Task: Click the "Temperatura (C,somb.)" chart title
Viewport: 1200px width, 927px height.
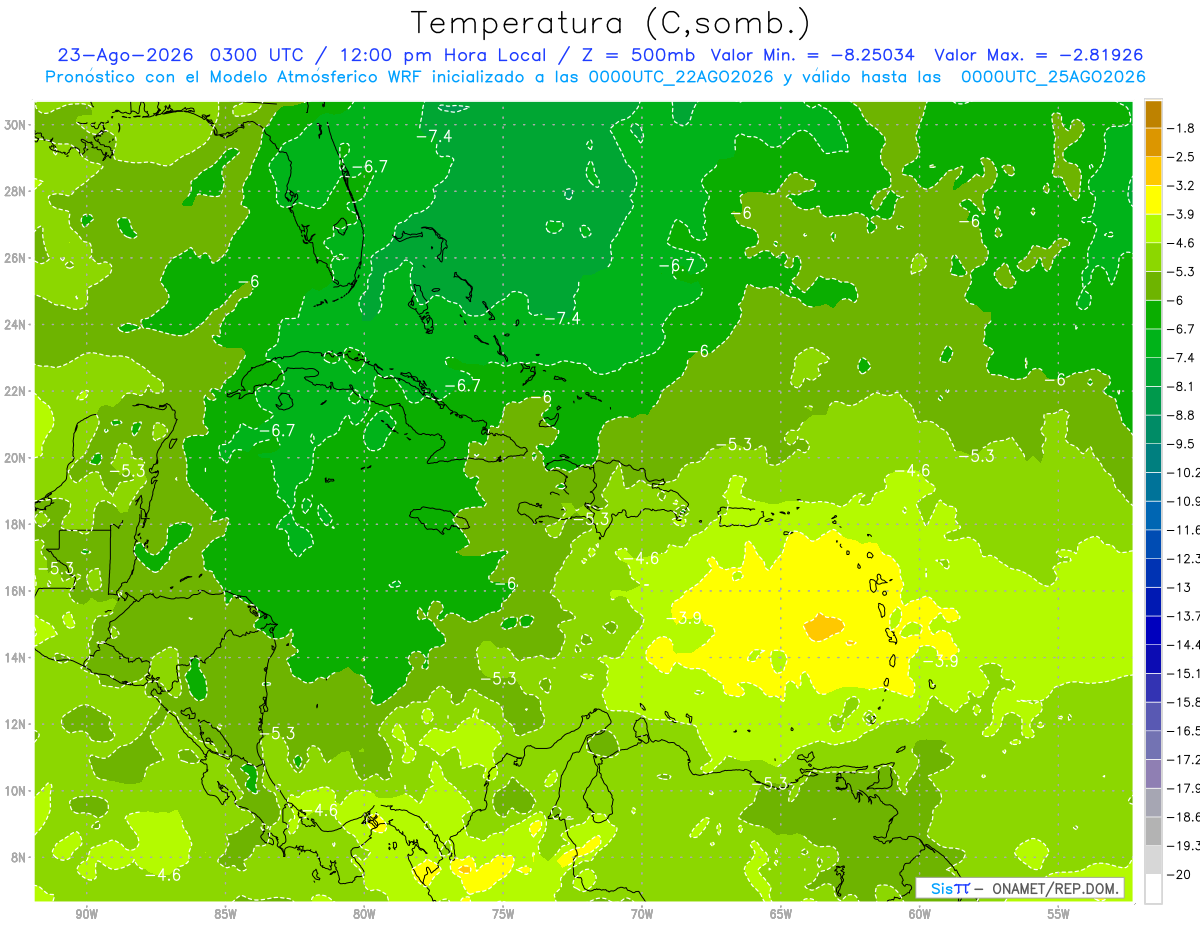Action: click(x=611, y=23)
